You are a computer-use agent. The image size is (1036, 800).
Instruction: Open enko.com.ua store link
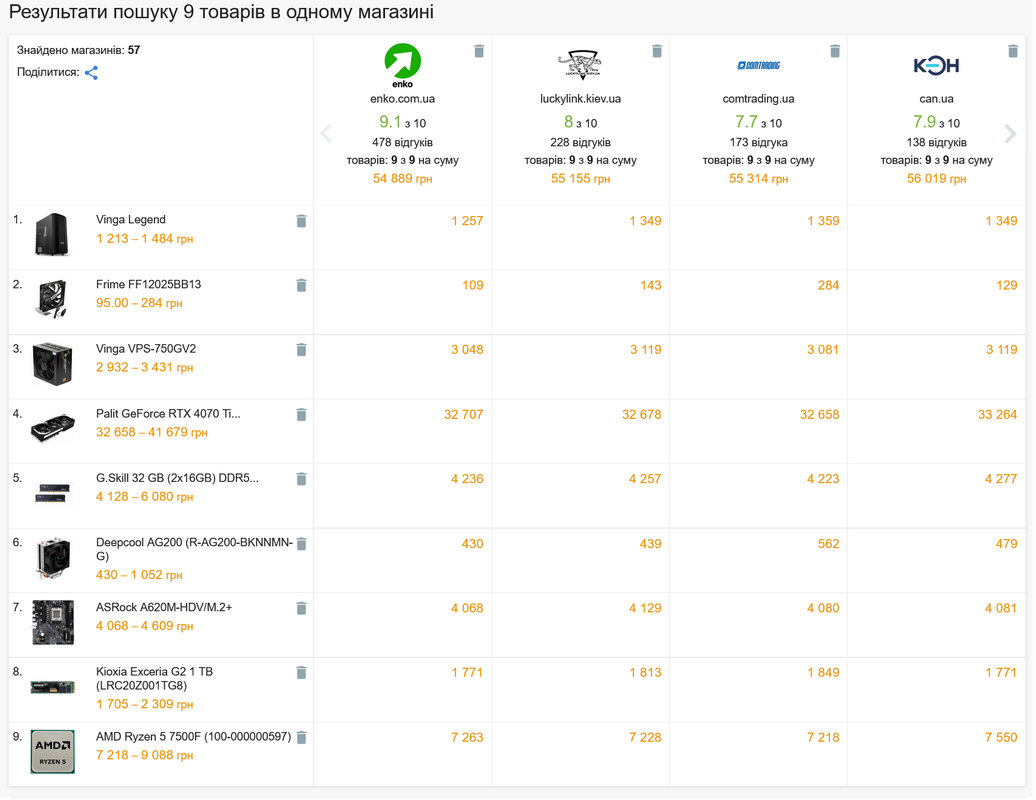click(x=402, y=99)
